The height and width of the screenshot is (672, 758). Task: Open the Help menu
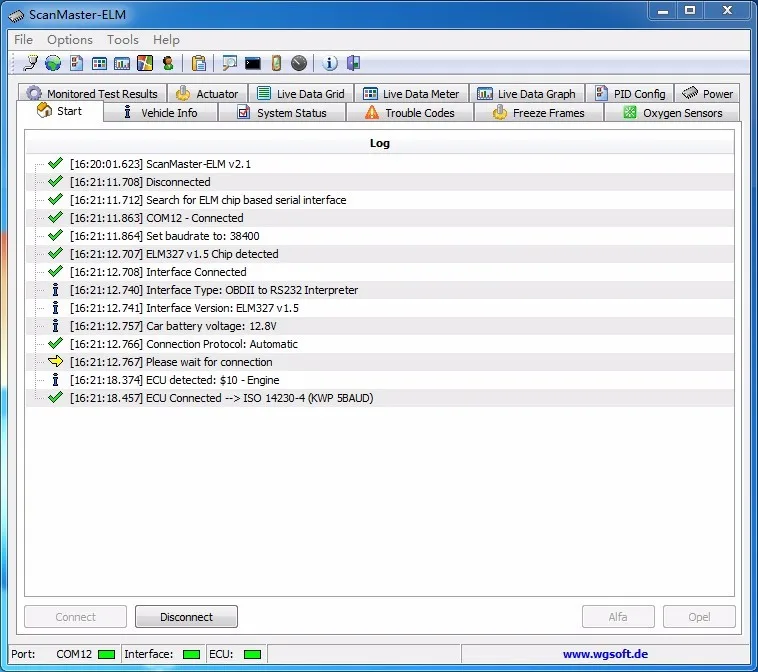[x=166, y=40]
